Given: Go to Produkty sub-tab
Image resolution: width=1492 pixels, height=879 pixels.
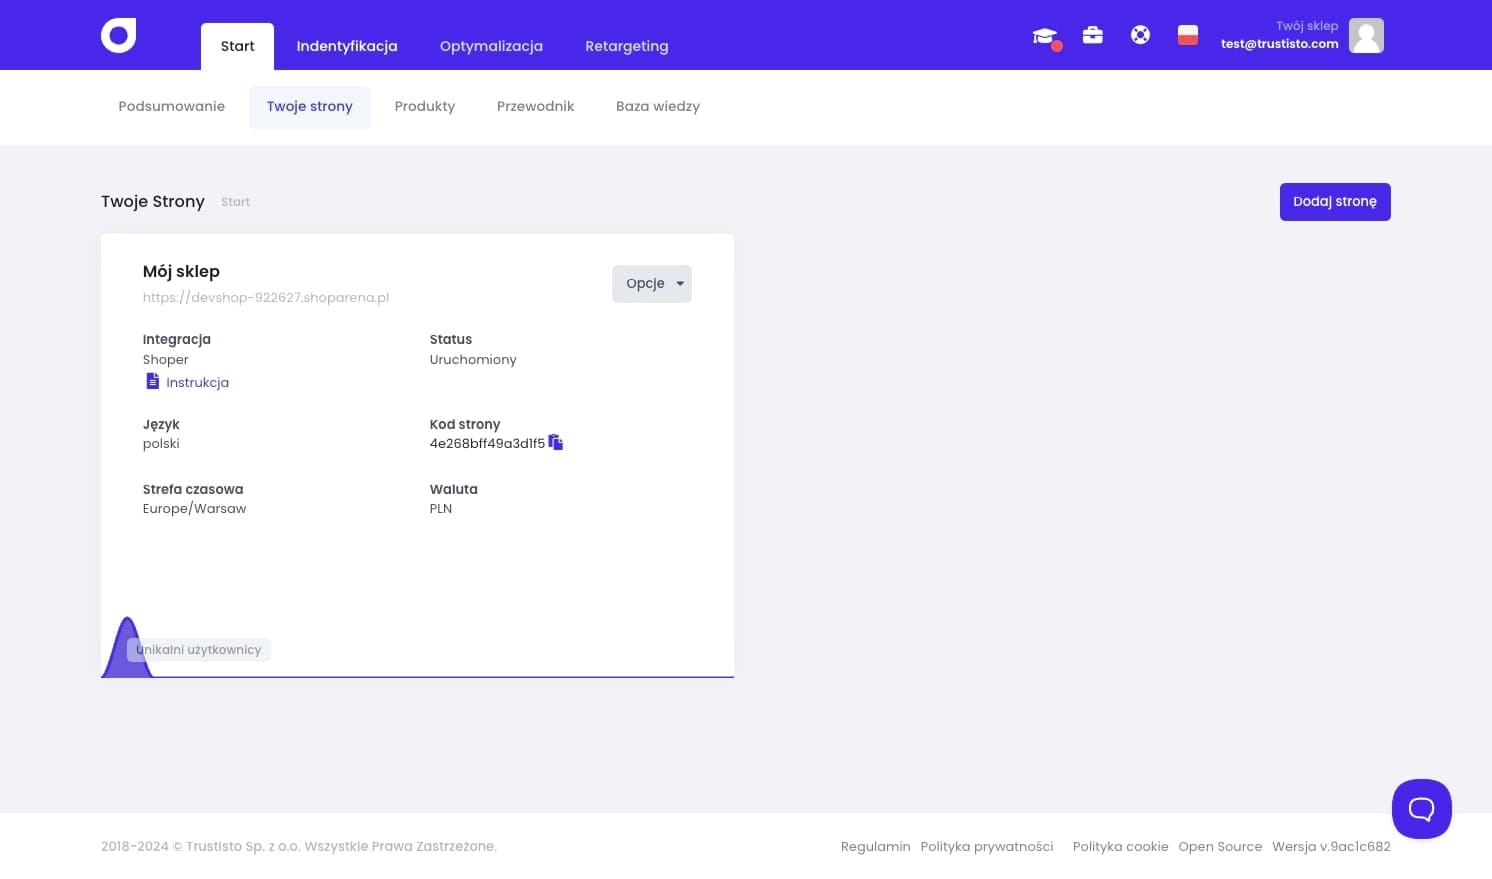Looking at the screenshot, I should (425, 107).
